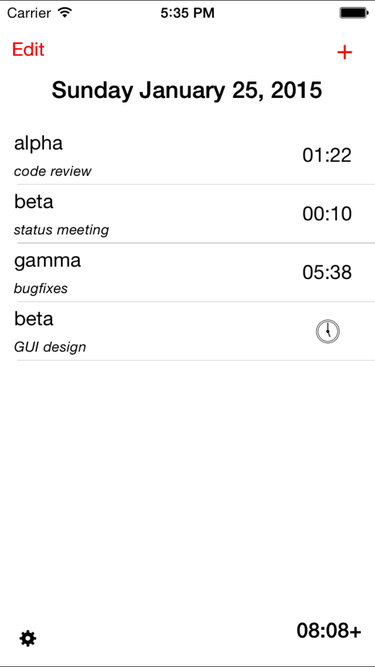Tap the code review subtitle text

click(x=53, y=171)
